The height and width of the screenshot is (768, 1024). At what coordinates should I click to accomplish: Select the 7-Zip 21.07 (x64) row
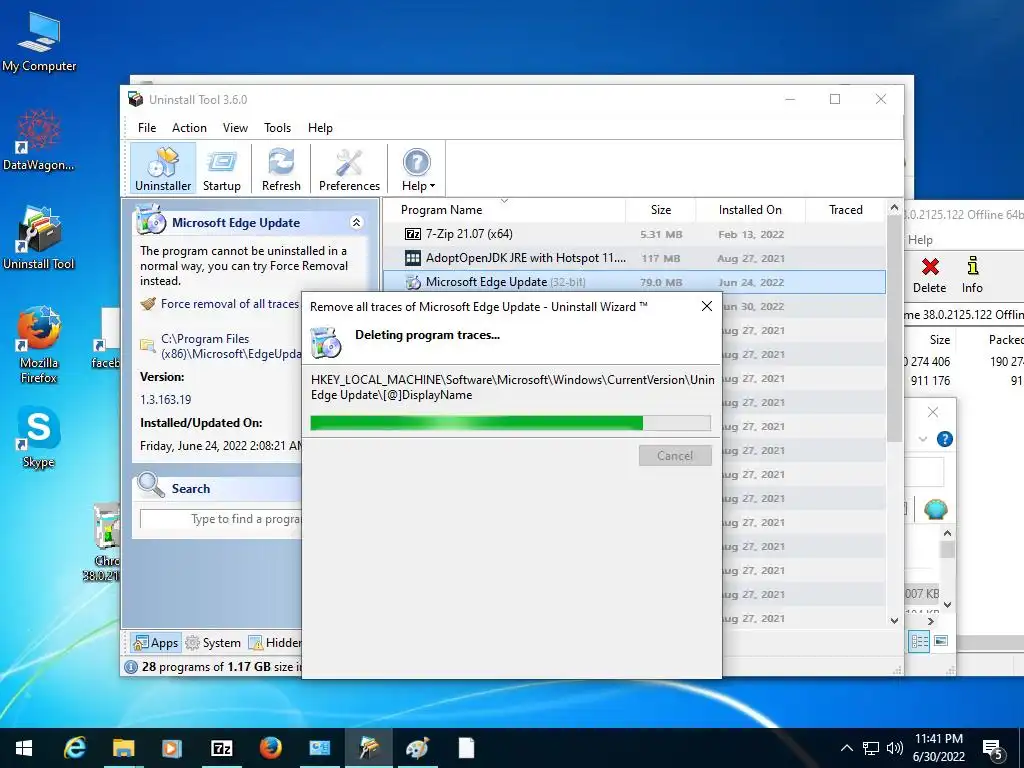[x=634, y=234]
